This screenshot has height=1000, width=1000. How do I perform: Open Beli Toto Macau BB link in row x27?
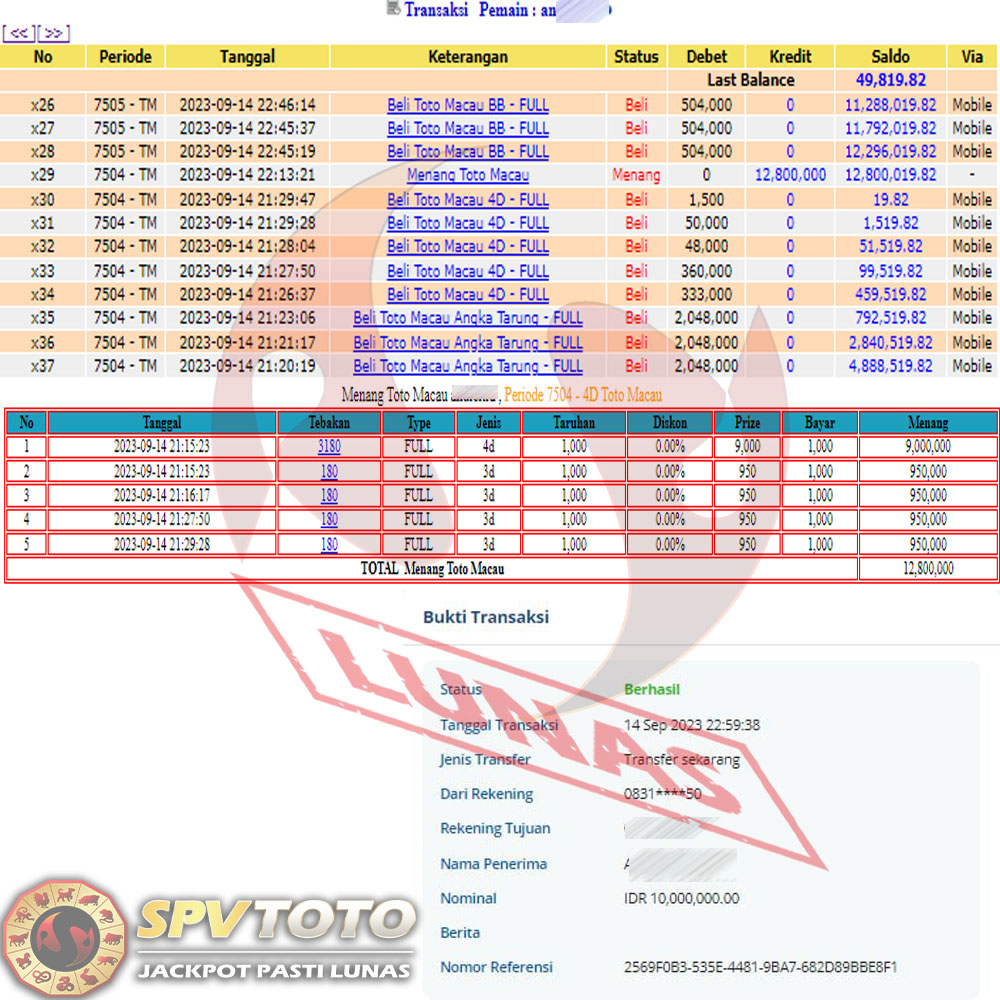(x=467, y=128)
